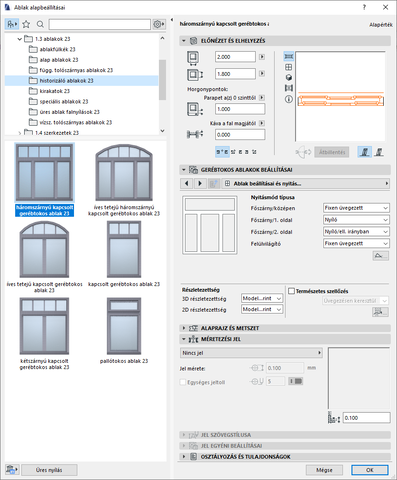This screenshot has height=480, width=397.
Task: Select first opening orientation icon
Action: pos(365,152)
